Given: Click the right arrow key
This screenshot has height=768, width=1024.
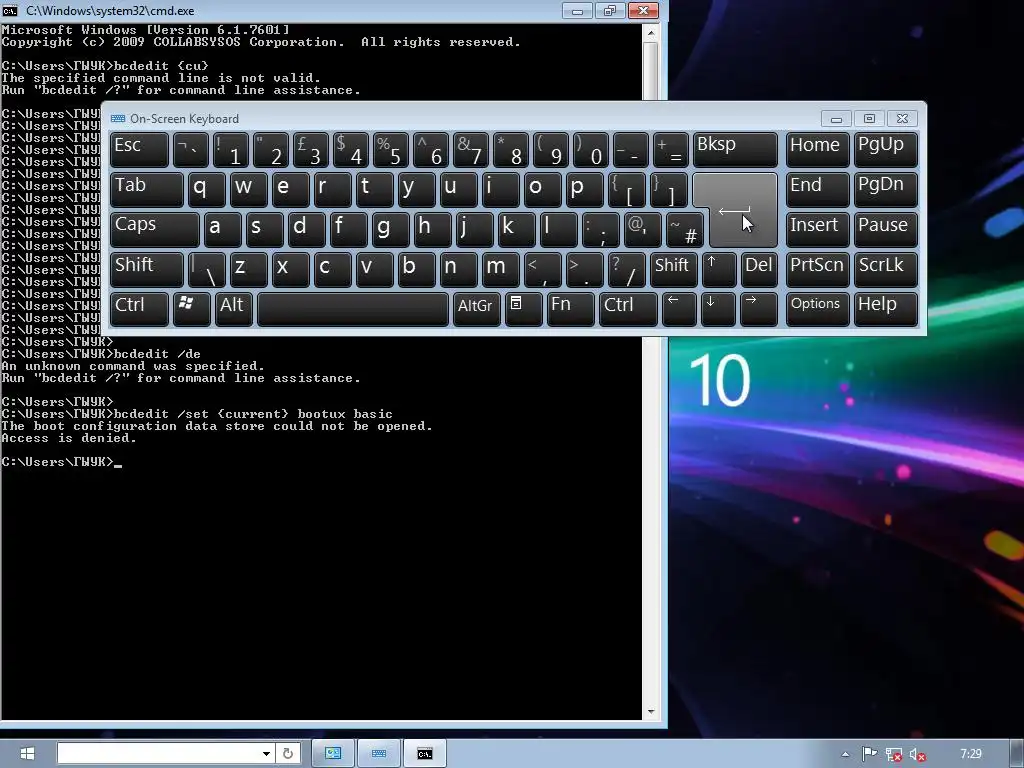Looking at the screenshot, I should (759, 310).
